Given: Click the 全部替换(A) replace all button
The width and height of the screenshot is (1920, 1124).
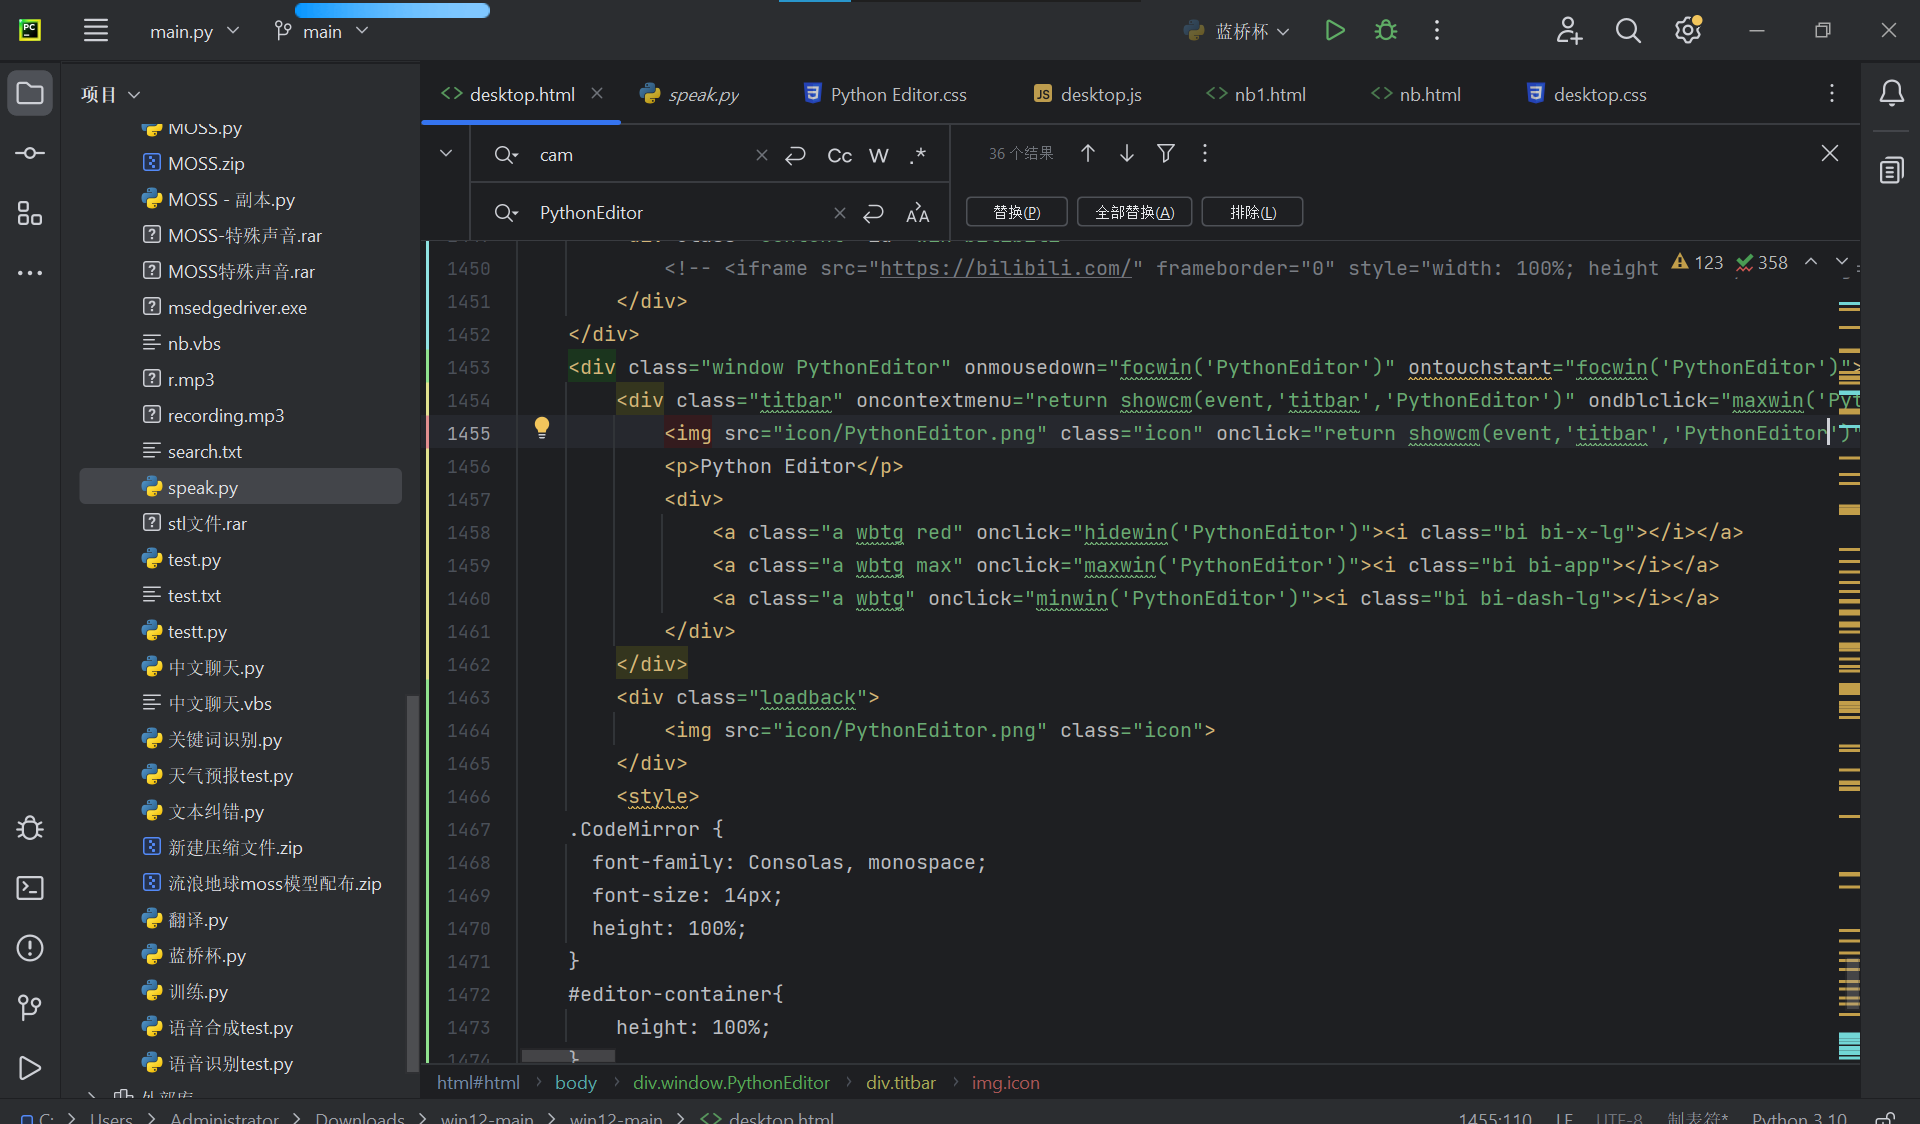Looking at the screenshot, I should (x=1134, y=212).
